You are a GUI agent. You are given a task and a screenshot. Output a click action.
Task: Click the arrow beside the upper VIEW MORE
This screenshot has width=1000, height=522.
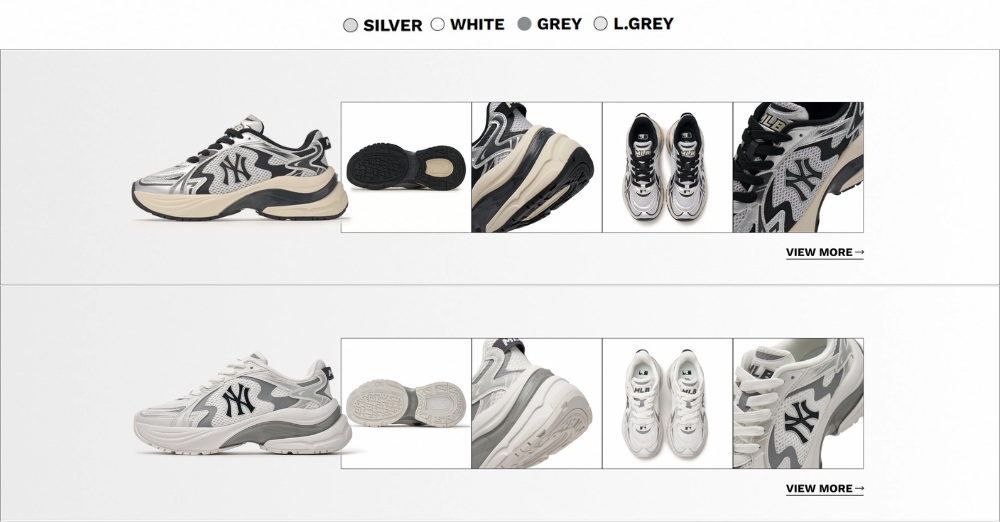pos(859,253)
